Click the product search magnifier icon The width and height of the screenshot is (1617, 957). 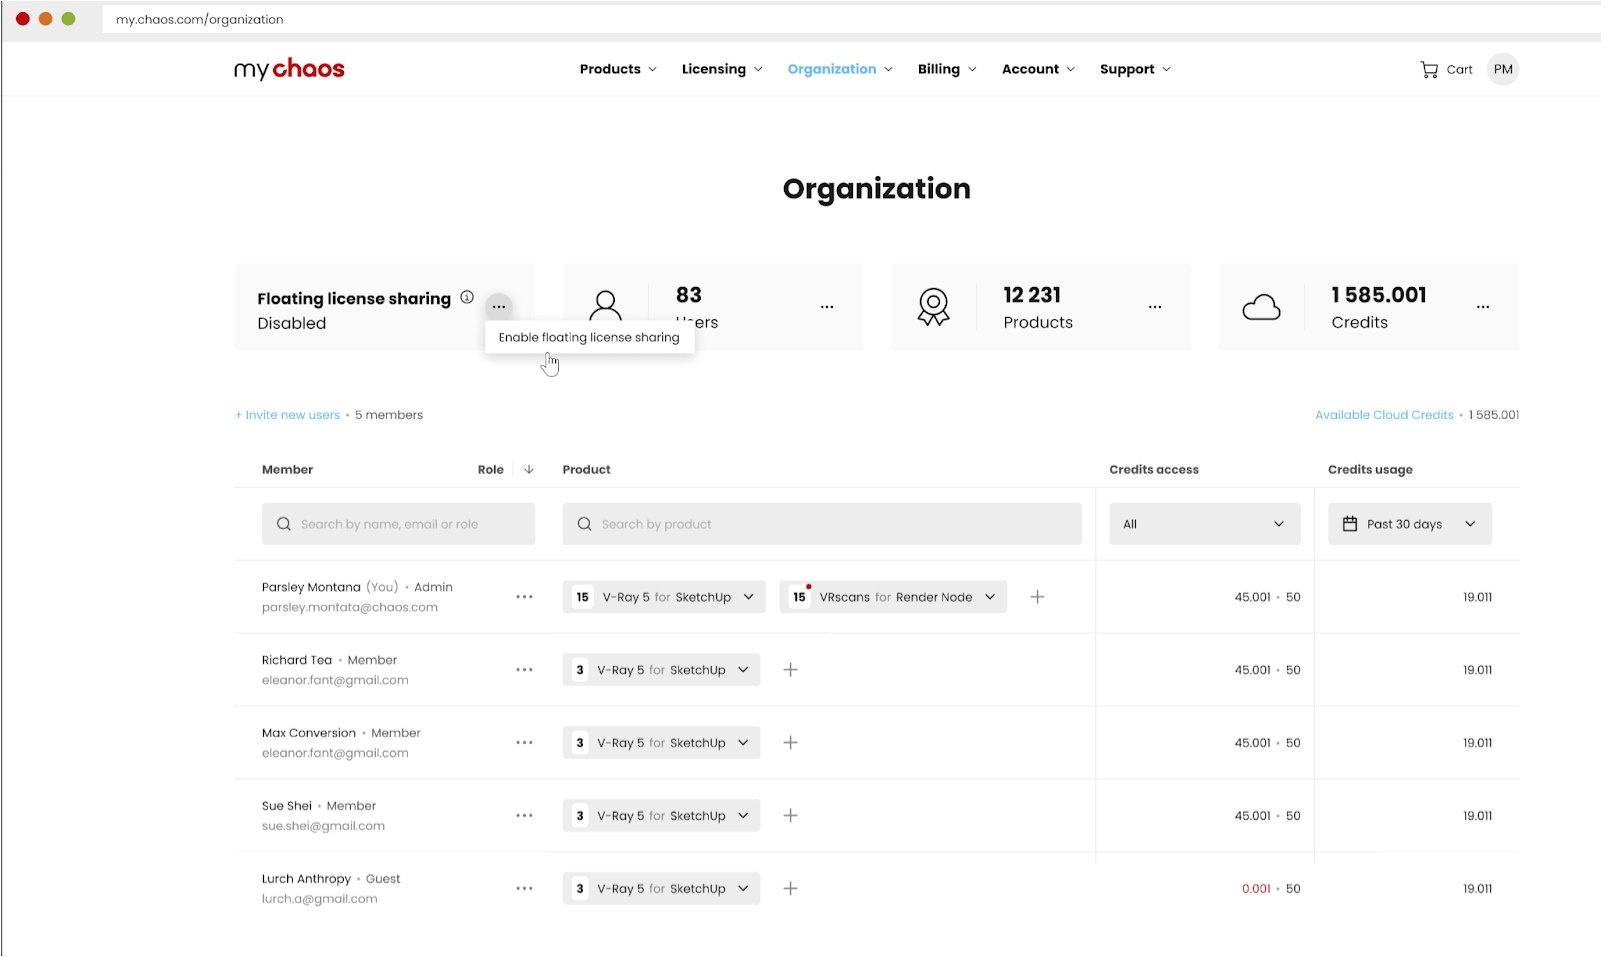click(x=585, y=524)
